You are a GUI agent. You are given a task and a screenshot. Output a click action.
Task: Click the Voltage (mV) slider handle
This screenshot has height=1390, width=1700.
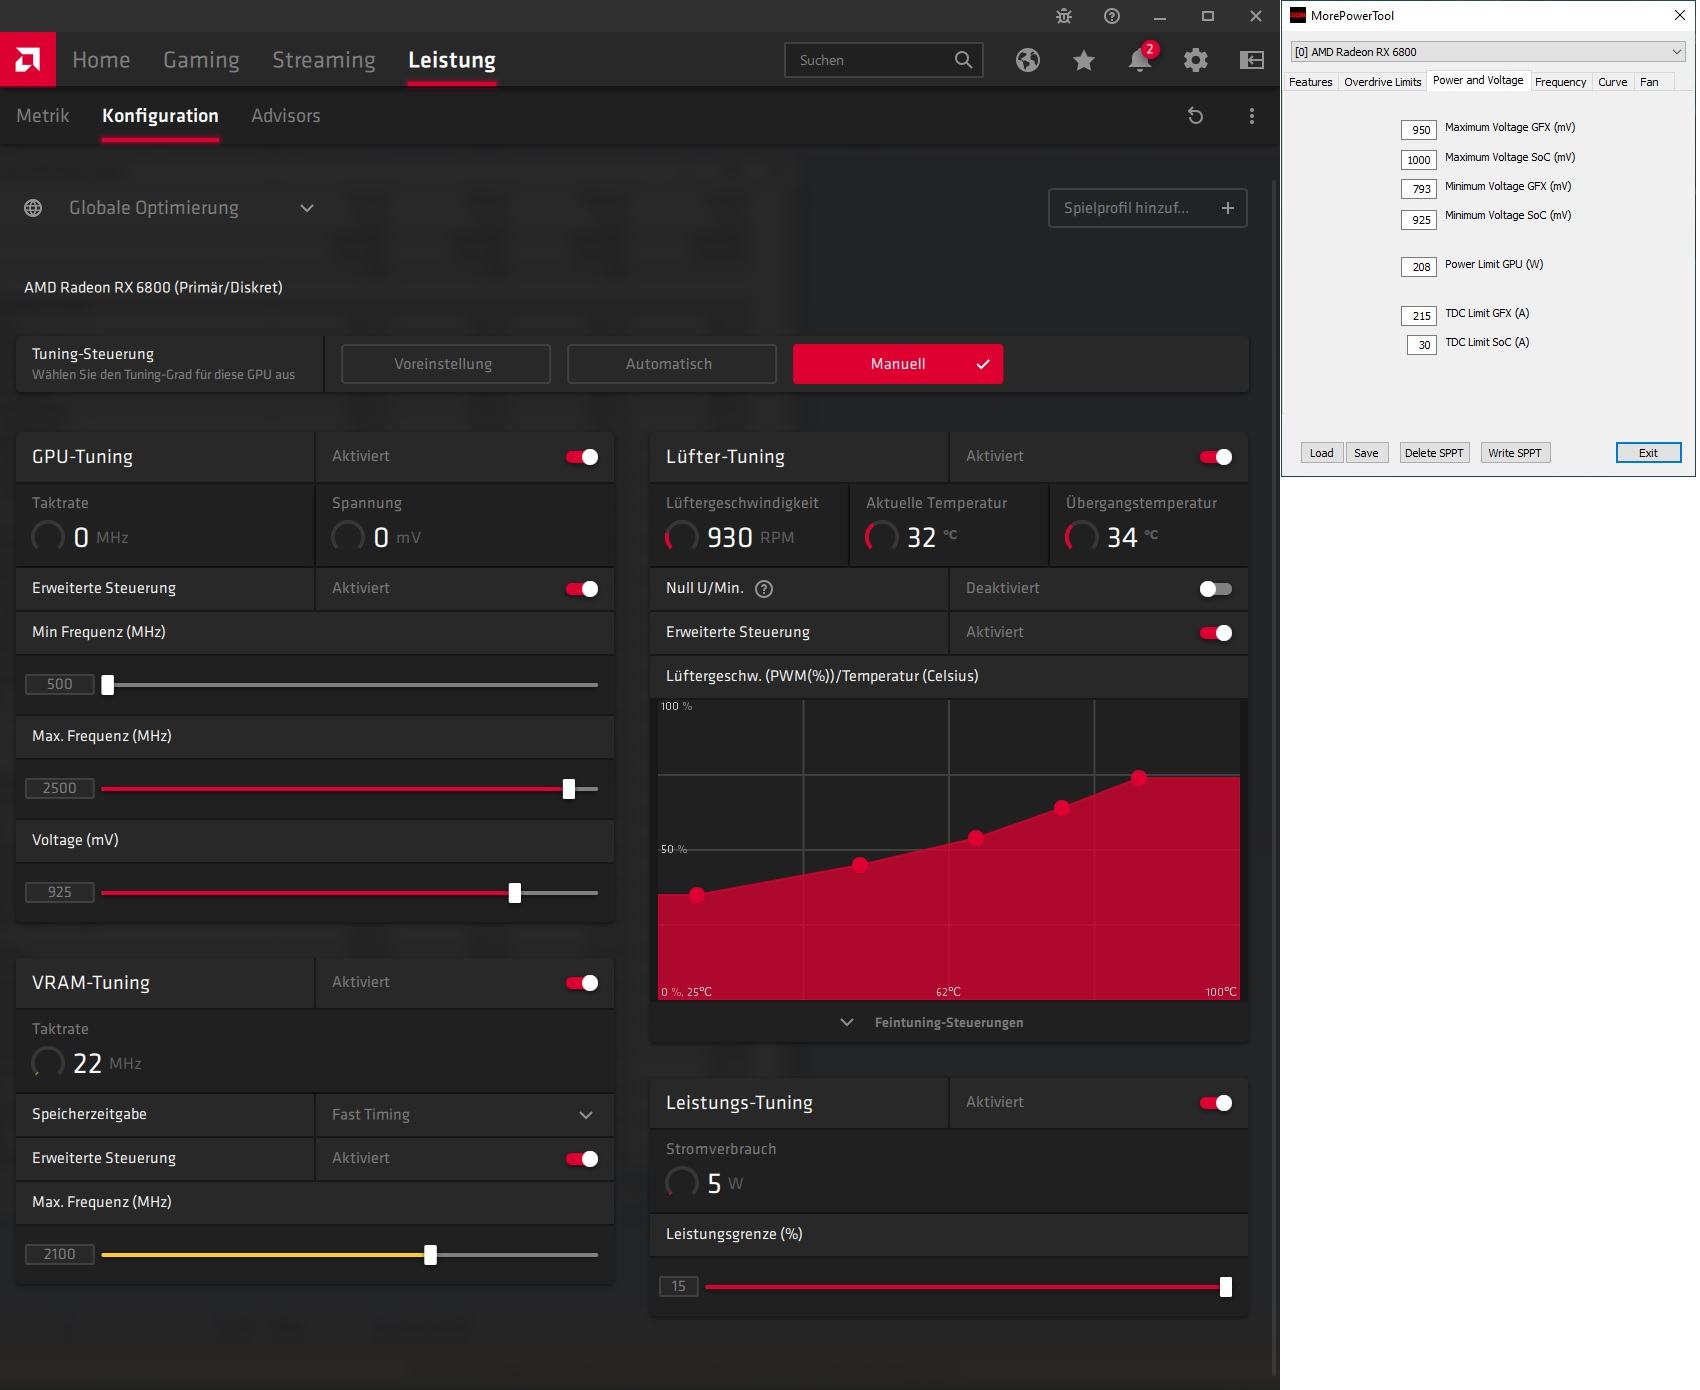[515, 893]
